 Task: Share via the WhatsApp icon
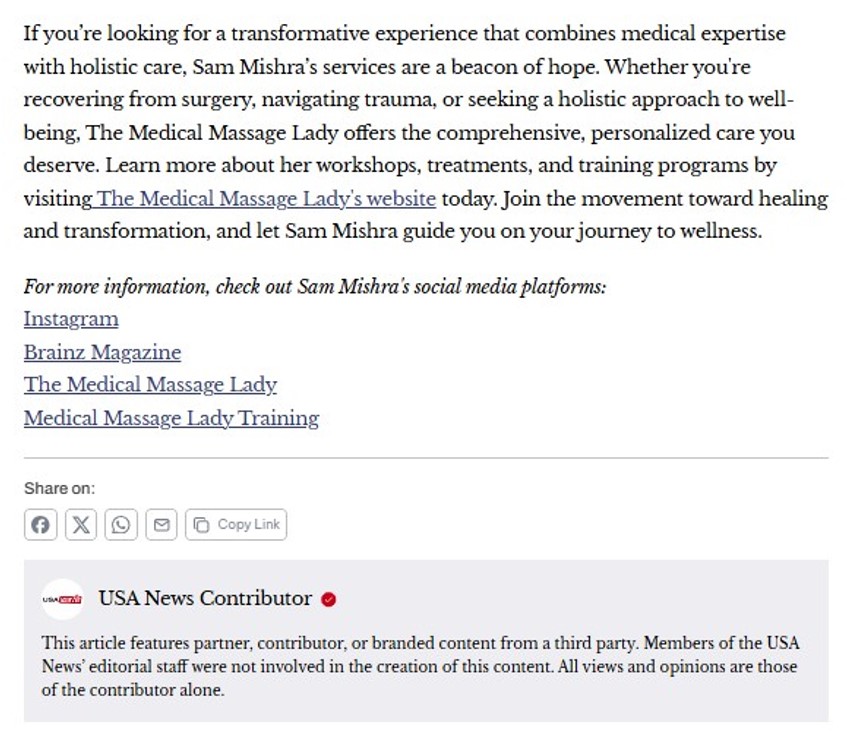click(x=121, y=525)
